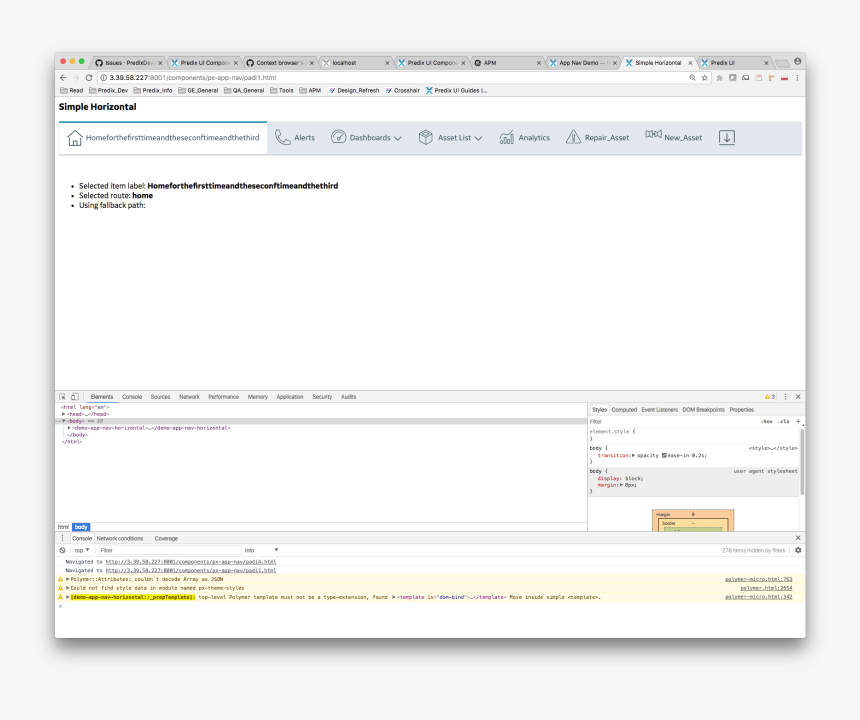Click the New_Asset nav icon
This screenshot has width=860, height=720.
pyautogui.click(x=653, y=135)
